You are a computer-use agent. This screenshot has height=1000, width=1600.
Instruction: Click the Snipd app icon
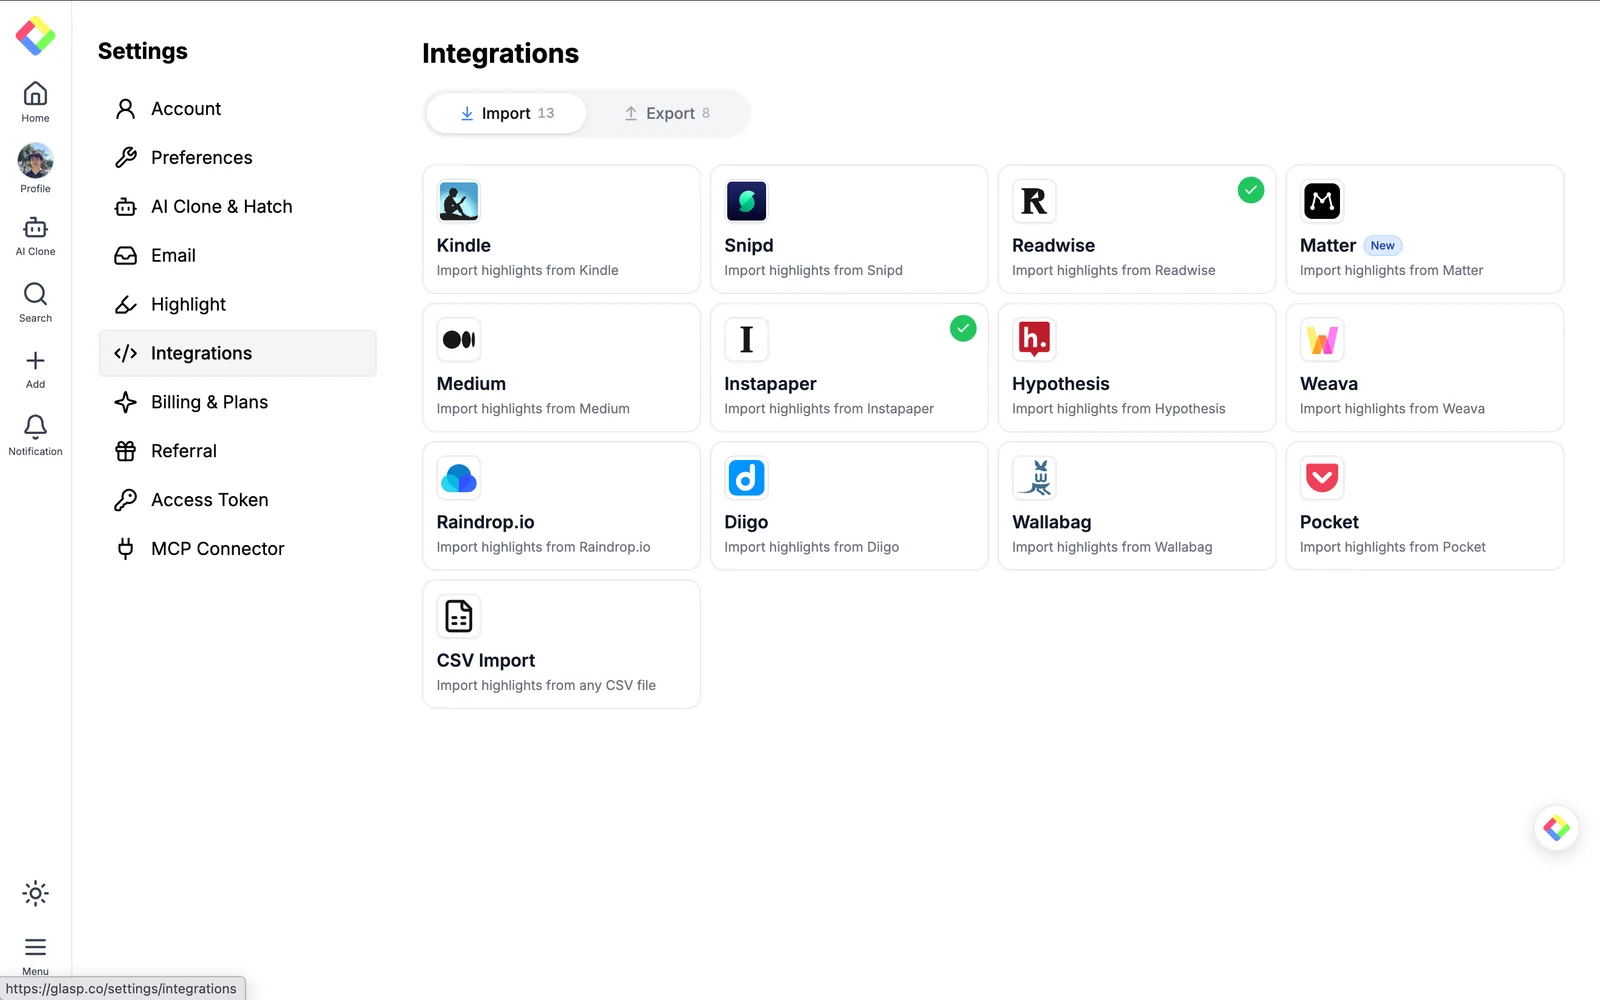click(x=747, y=201)
